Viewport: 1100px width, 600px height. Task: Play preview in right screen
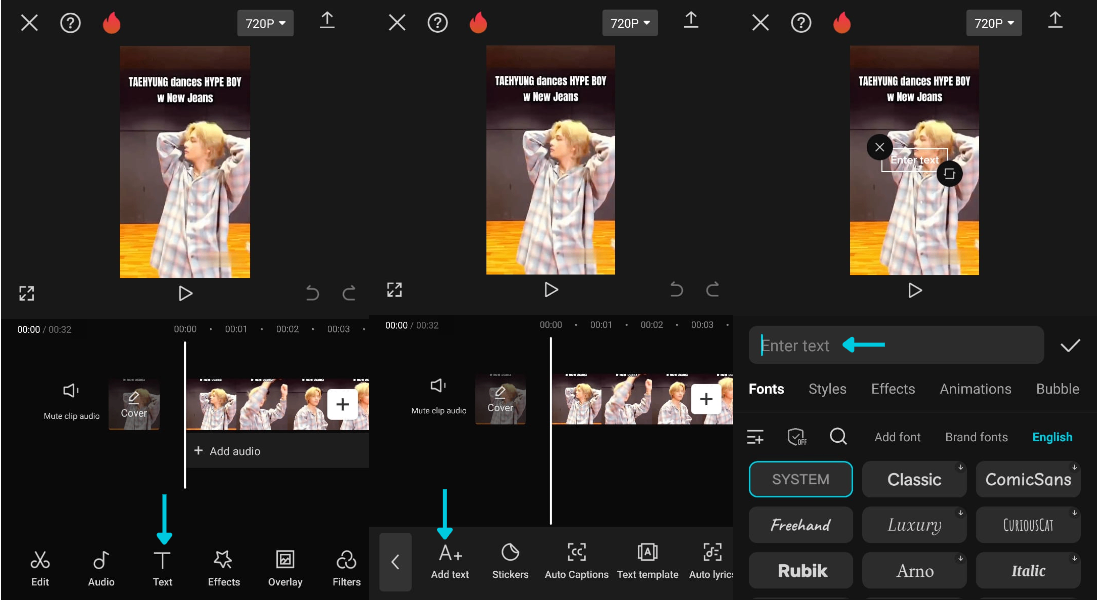click(914, 290)
